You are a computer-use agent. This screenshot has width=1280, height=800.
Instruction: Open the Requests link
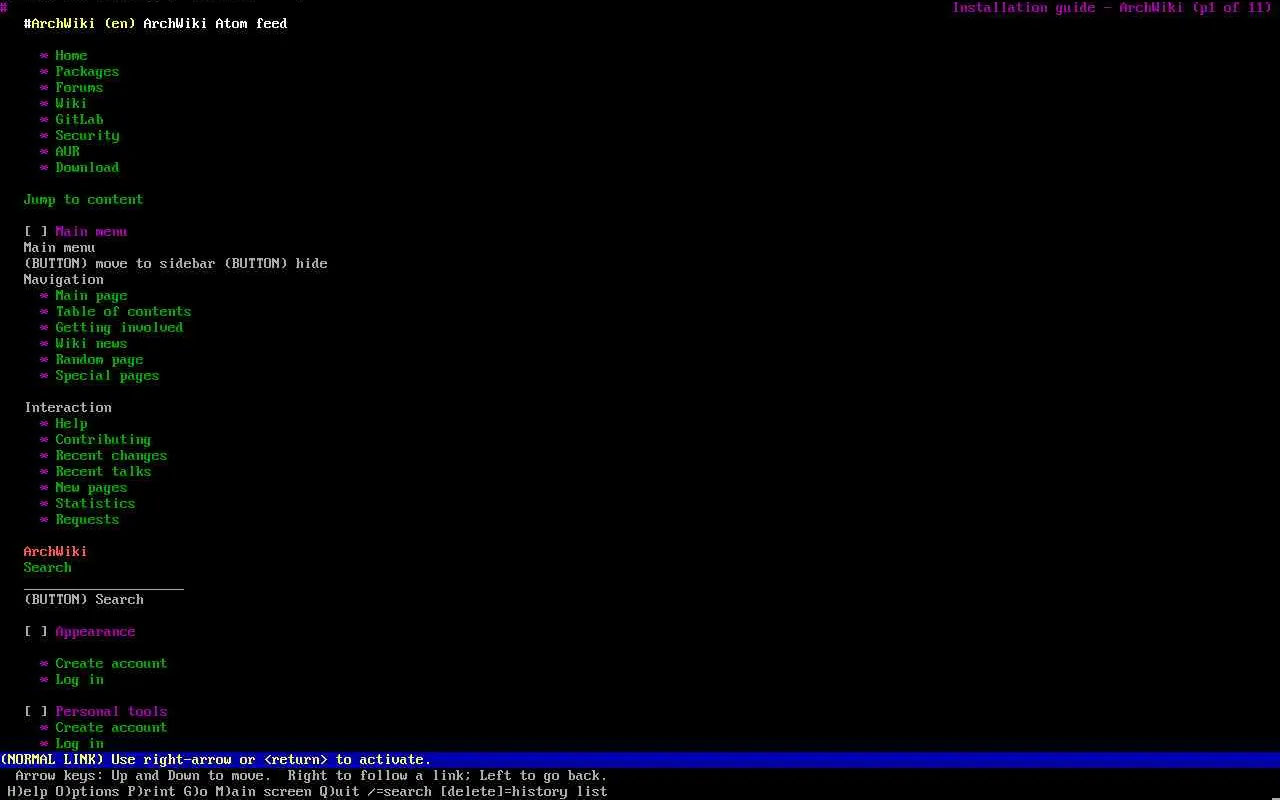[x=87, y=519]
